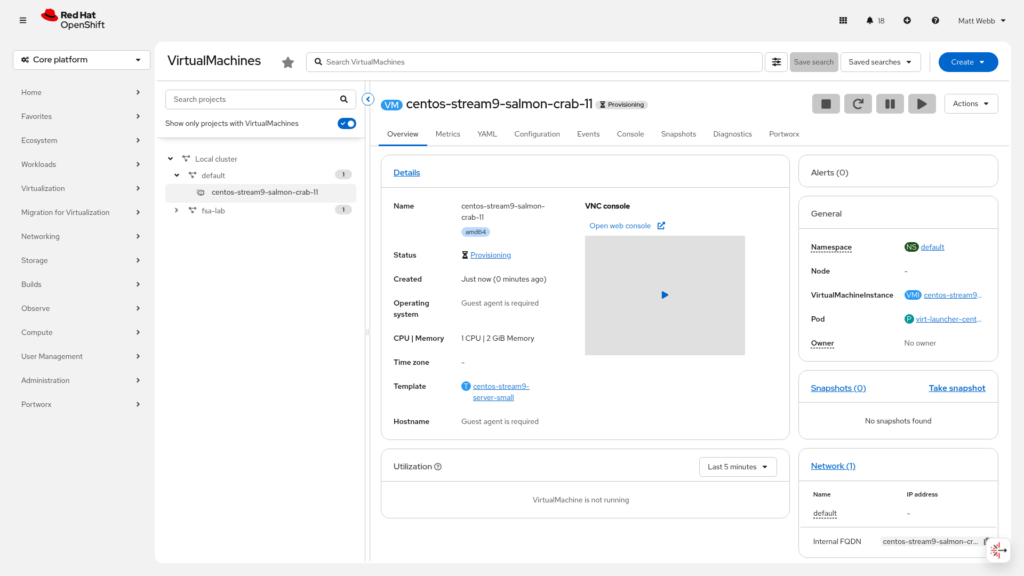Open the advanced search filter icon
Image resolution: width=1024 pixels, height=576 pixels.
pos(776,62)
